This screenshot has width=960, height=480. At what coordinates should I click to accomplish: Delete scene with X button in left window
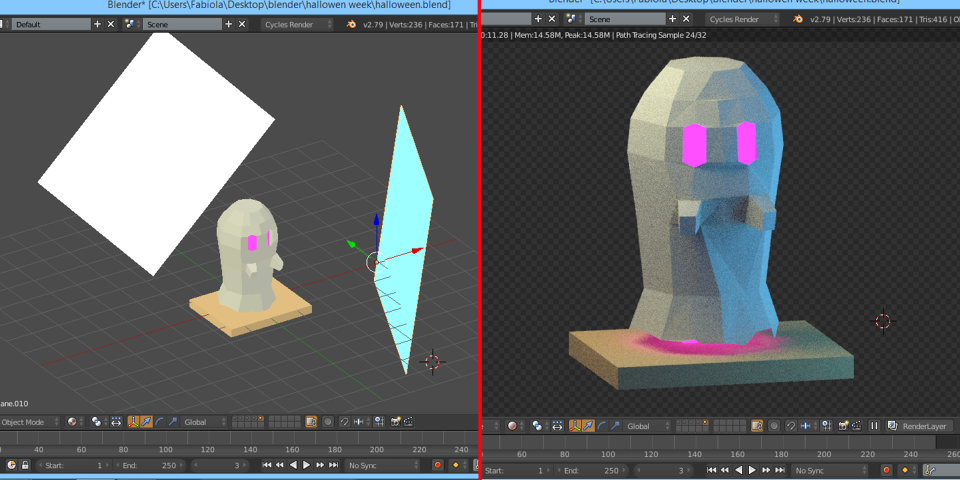point(242,24)
